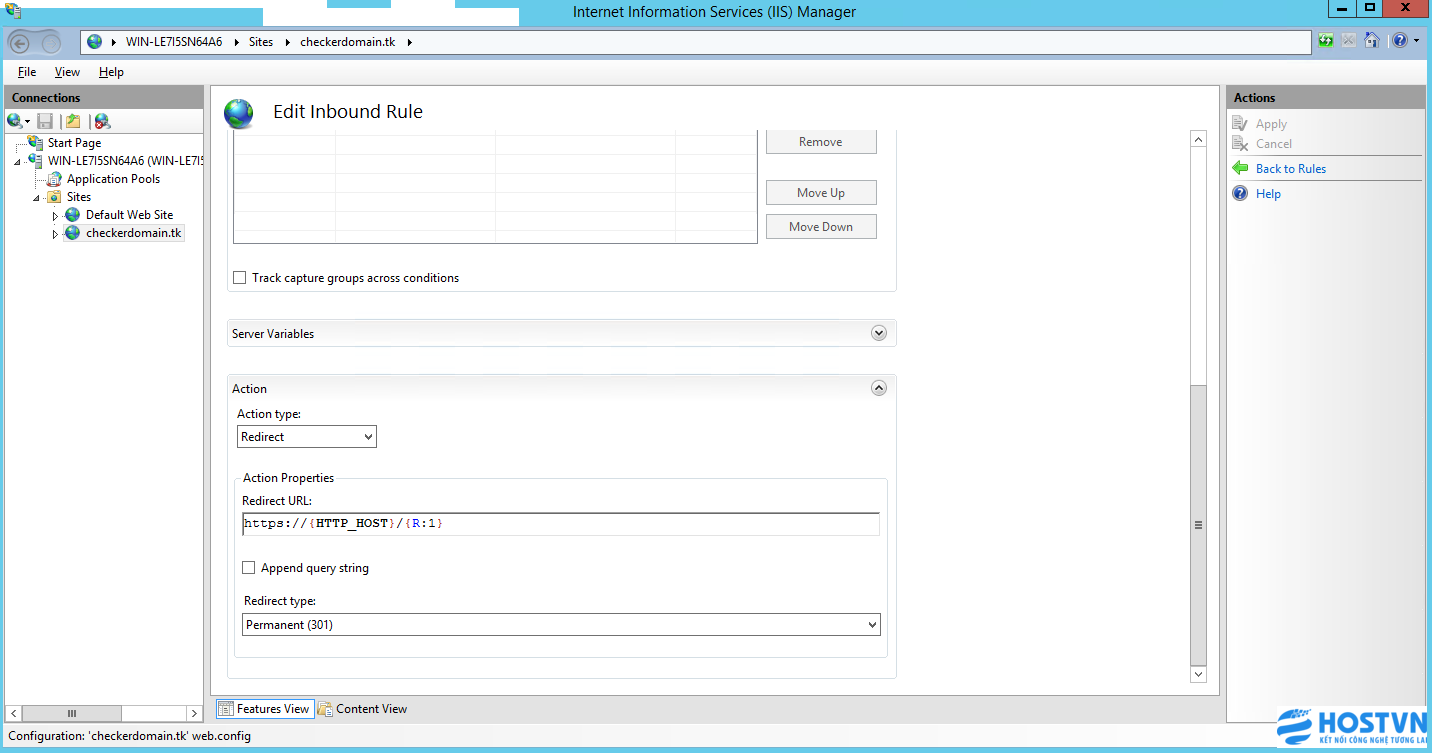Click the globe icon in address bar
1432x753 pixels.
(x=95, y=42)
